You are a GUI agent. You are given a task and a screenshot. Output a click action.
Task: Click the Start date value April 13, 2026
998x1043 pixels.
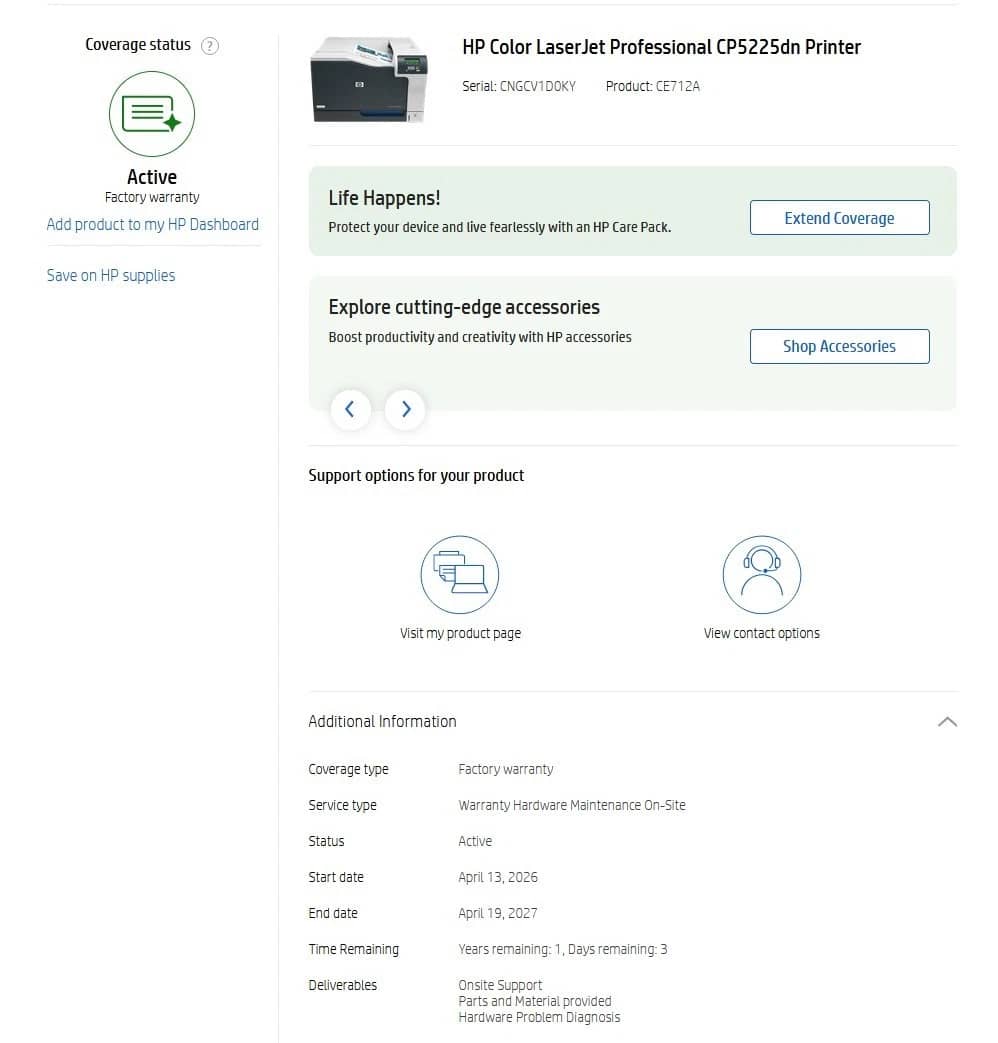(498, 877)
